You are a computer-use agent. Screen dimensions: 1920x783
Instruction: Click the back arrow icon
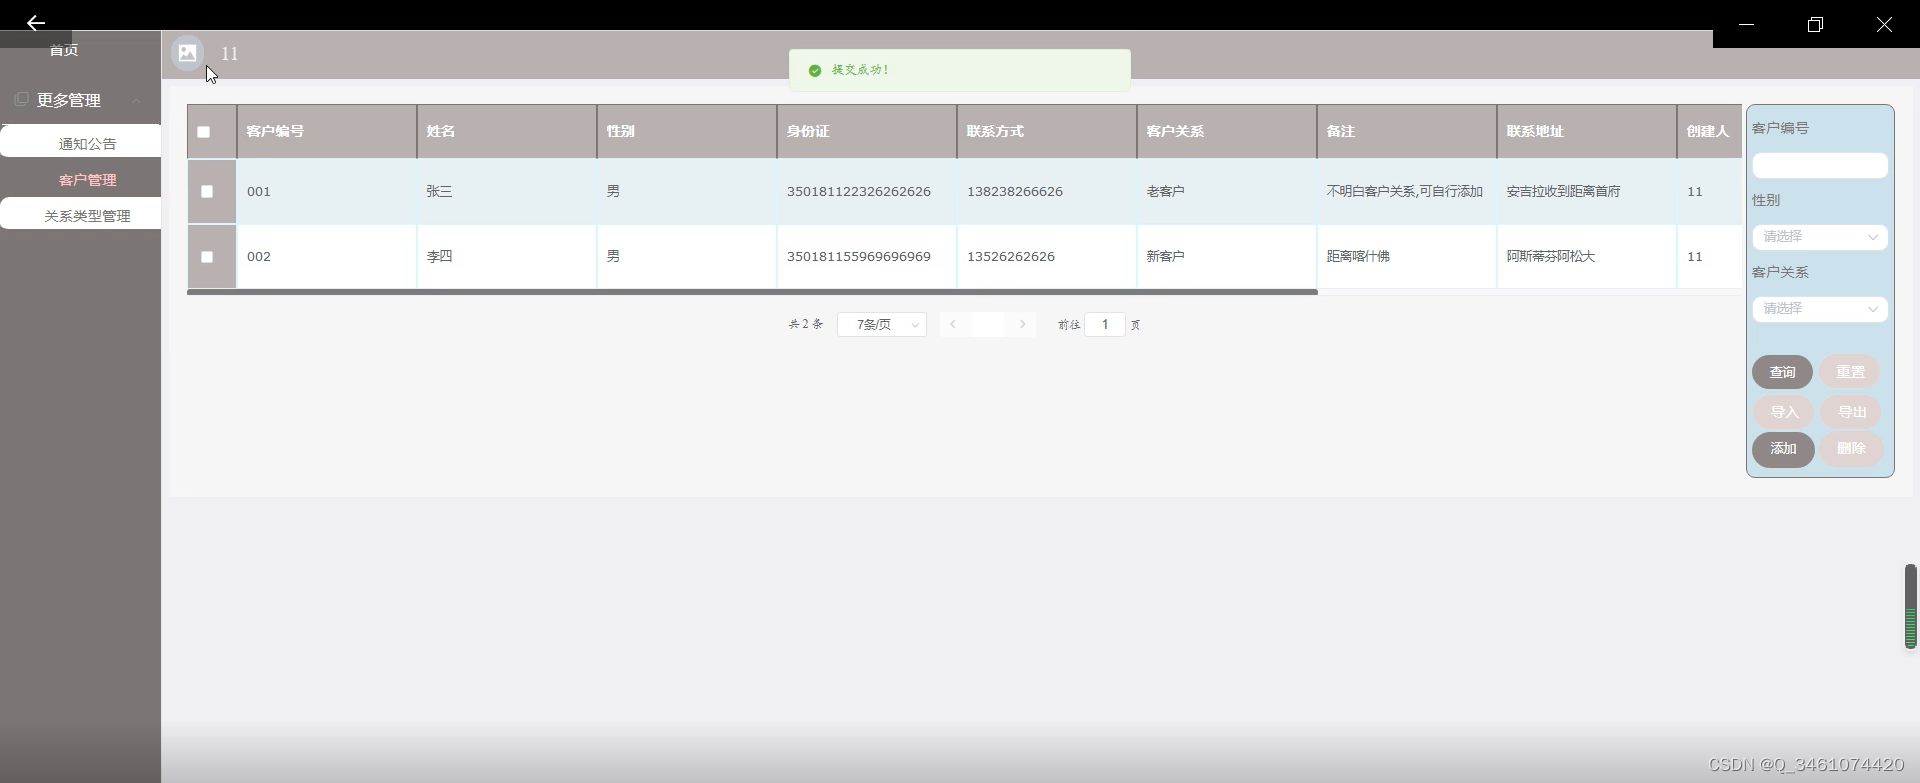pos(36,23)
